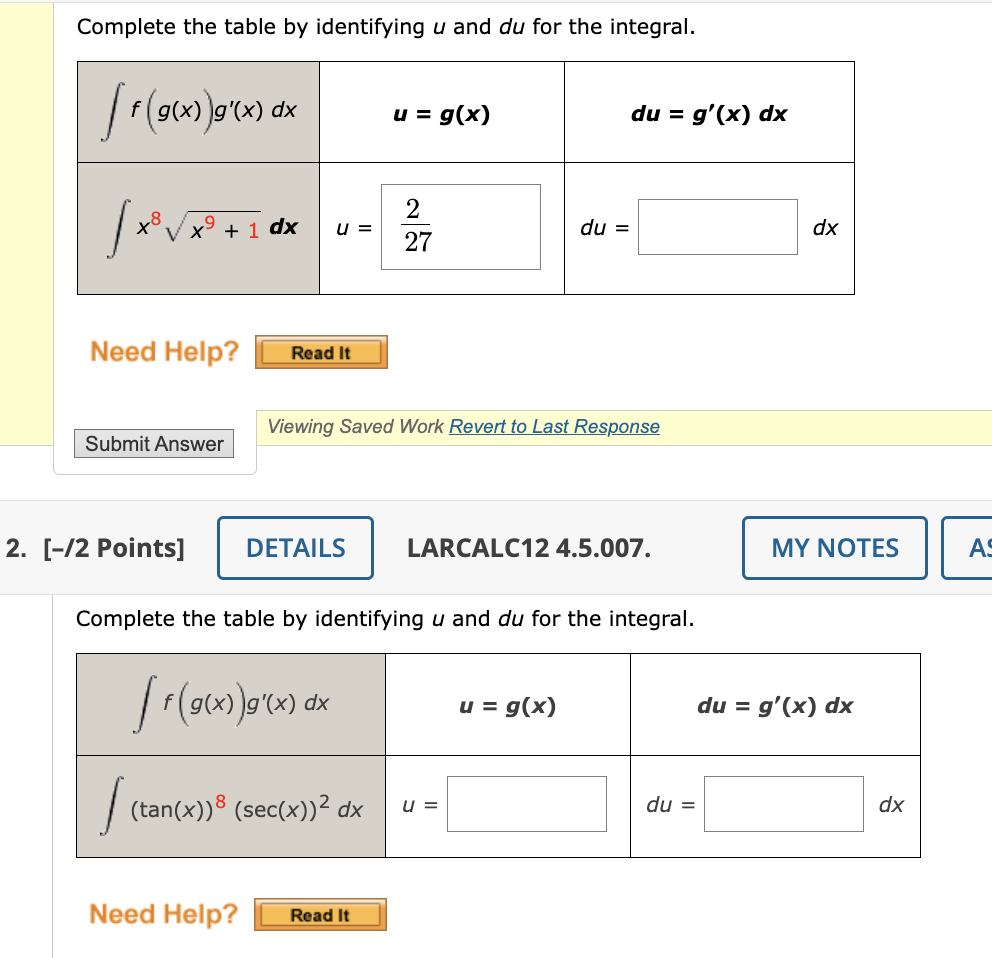Click the du = g'(x) dx header cell
This screenshot has height=958, width=992.
(709, 111)
